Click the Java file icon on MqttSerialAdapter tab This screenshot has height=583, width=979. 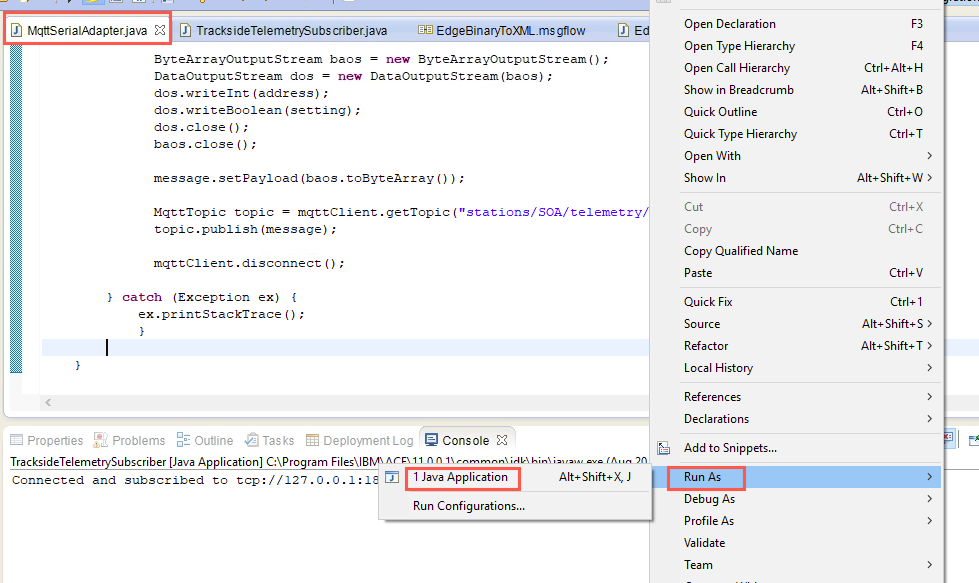point(17,30)
